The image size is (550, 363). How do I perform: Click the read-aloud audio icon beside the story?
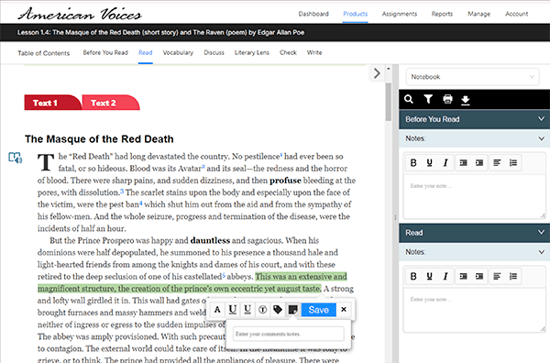pos(15,157)
